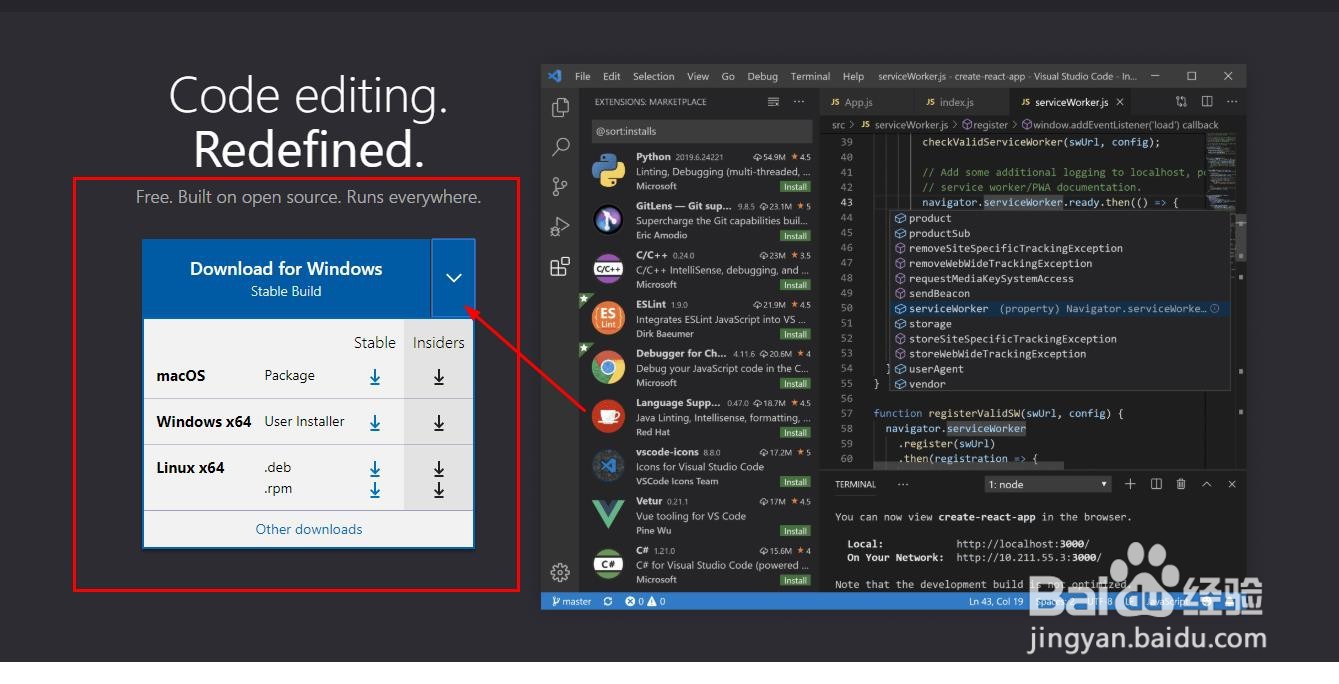
Task: Maximize the terminal panel with the chevron
Action: tap(1206, 484)
